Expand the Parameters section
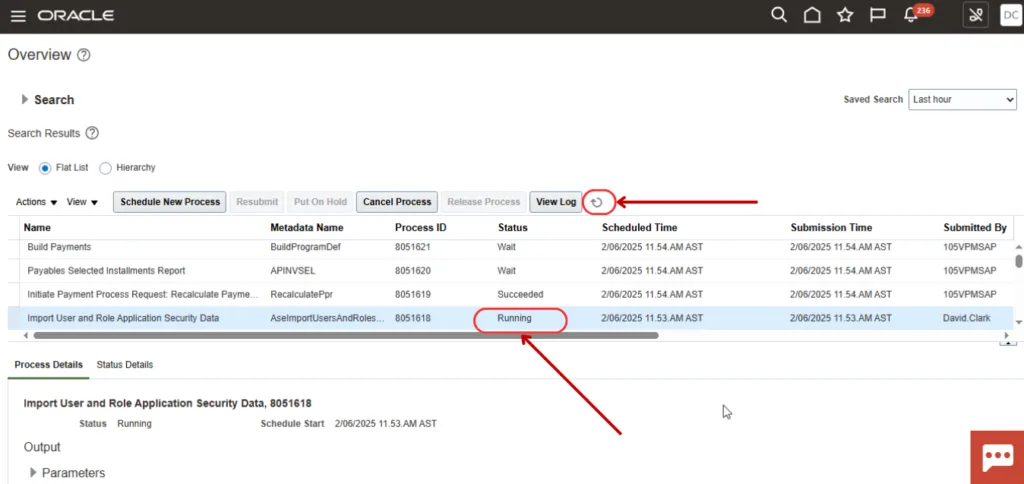This screenshot has width=1024, height=484. point(33,472)
